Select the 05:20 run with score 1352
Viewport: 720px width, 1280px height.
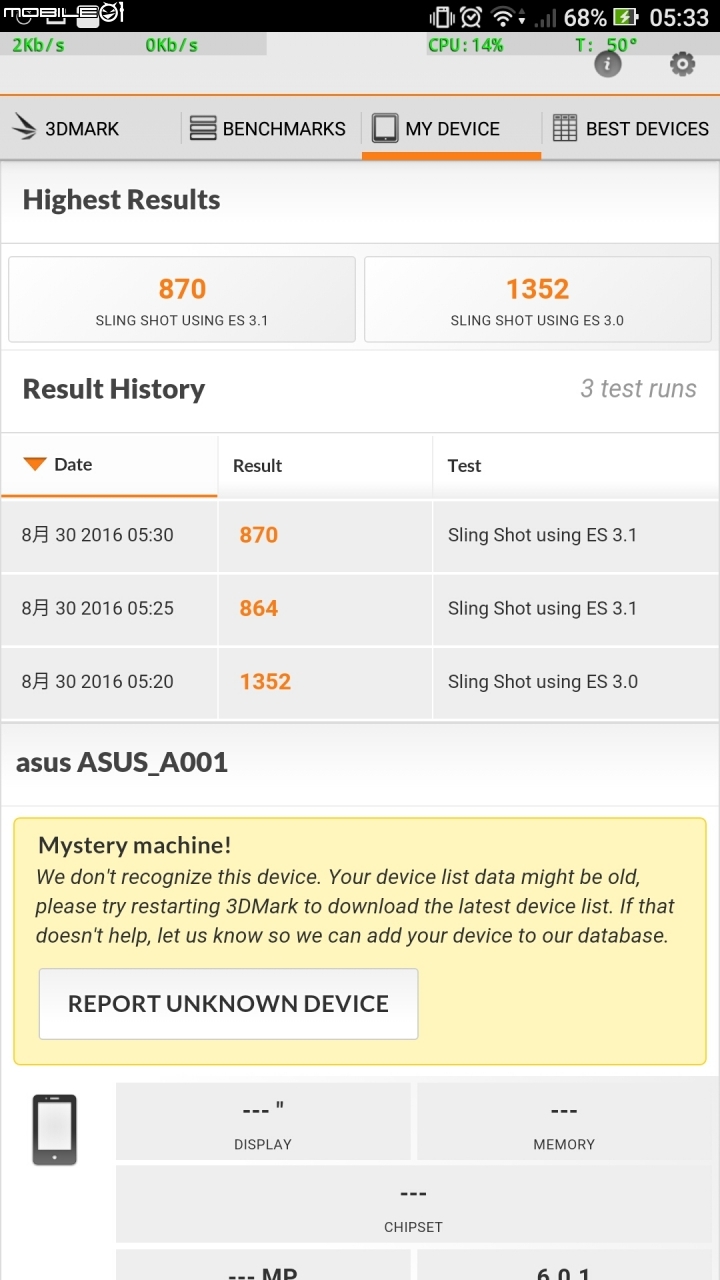click(x=360, y=682)
